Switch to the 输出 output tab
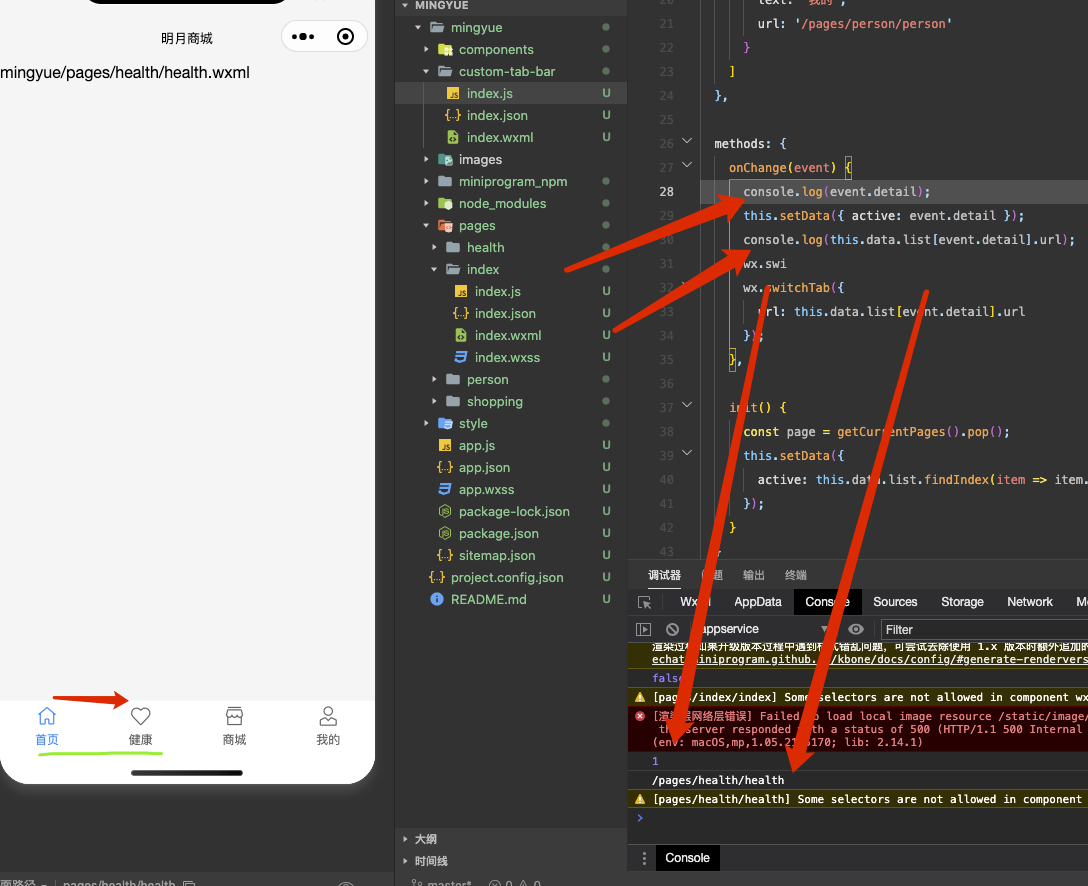Image resolution: width=1088 pixels, height=886 pixels. 754,575
